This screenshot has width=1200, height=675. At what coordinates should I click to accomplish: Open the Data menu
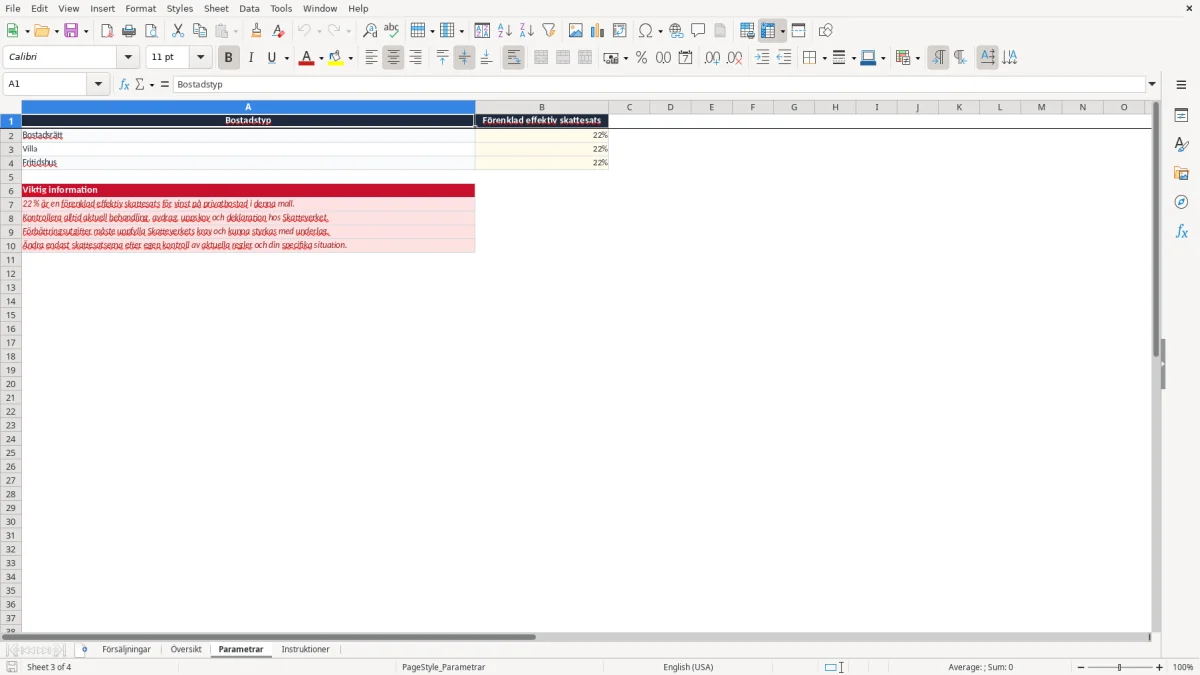249,8
